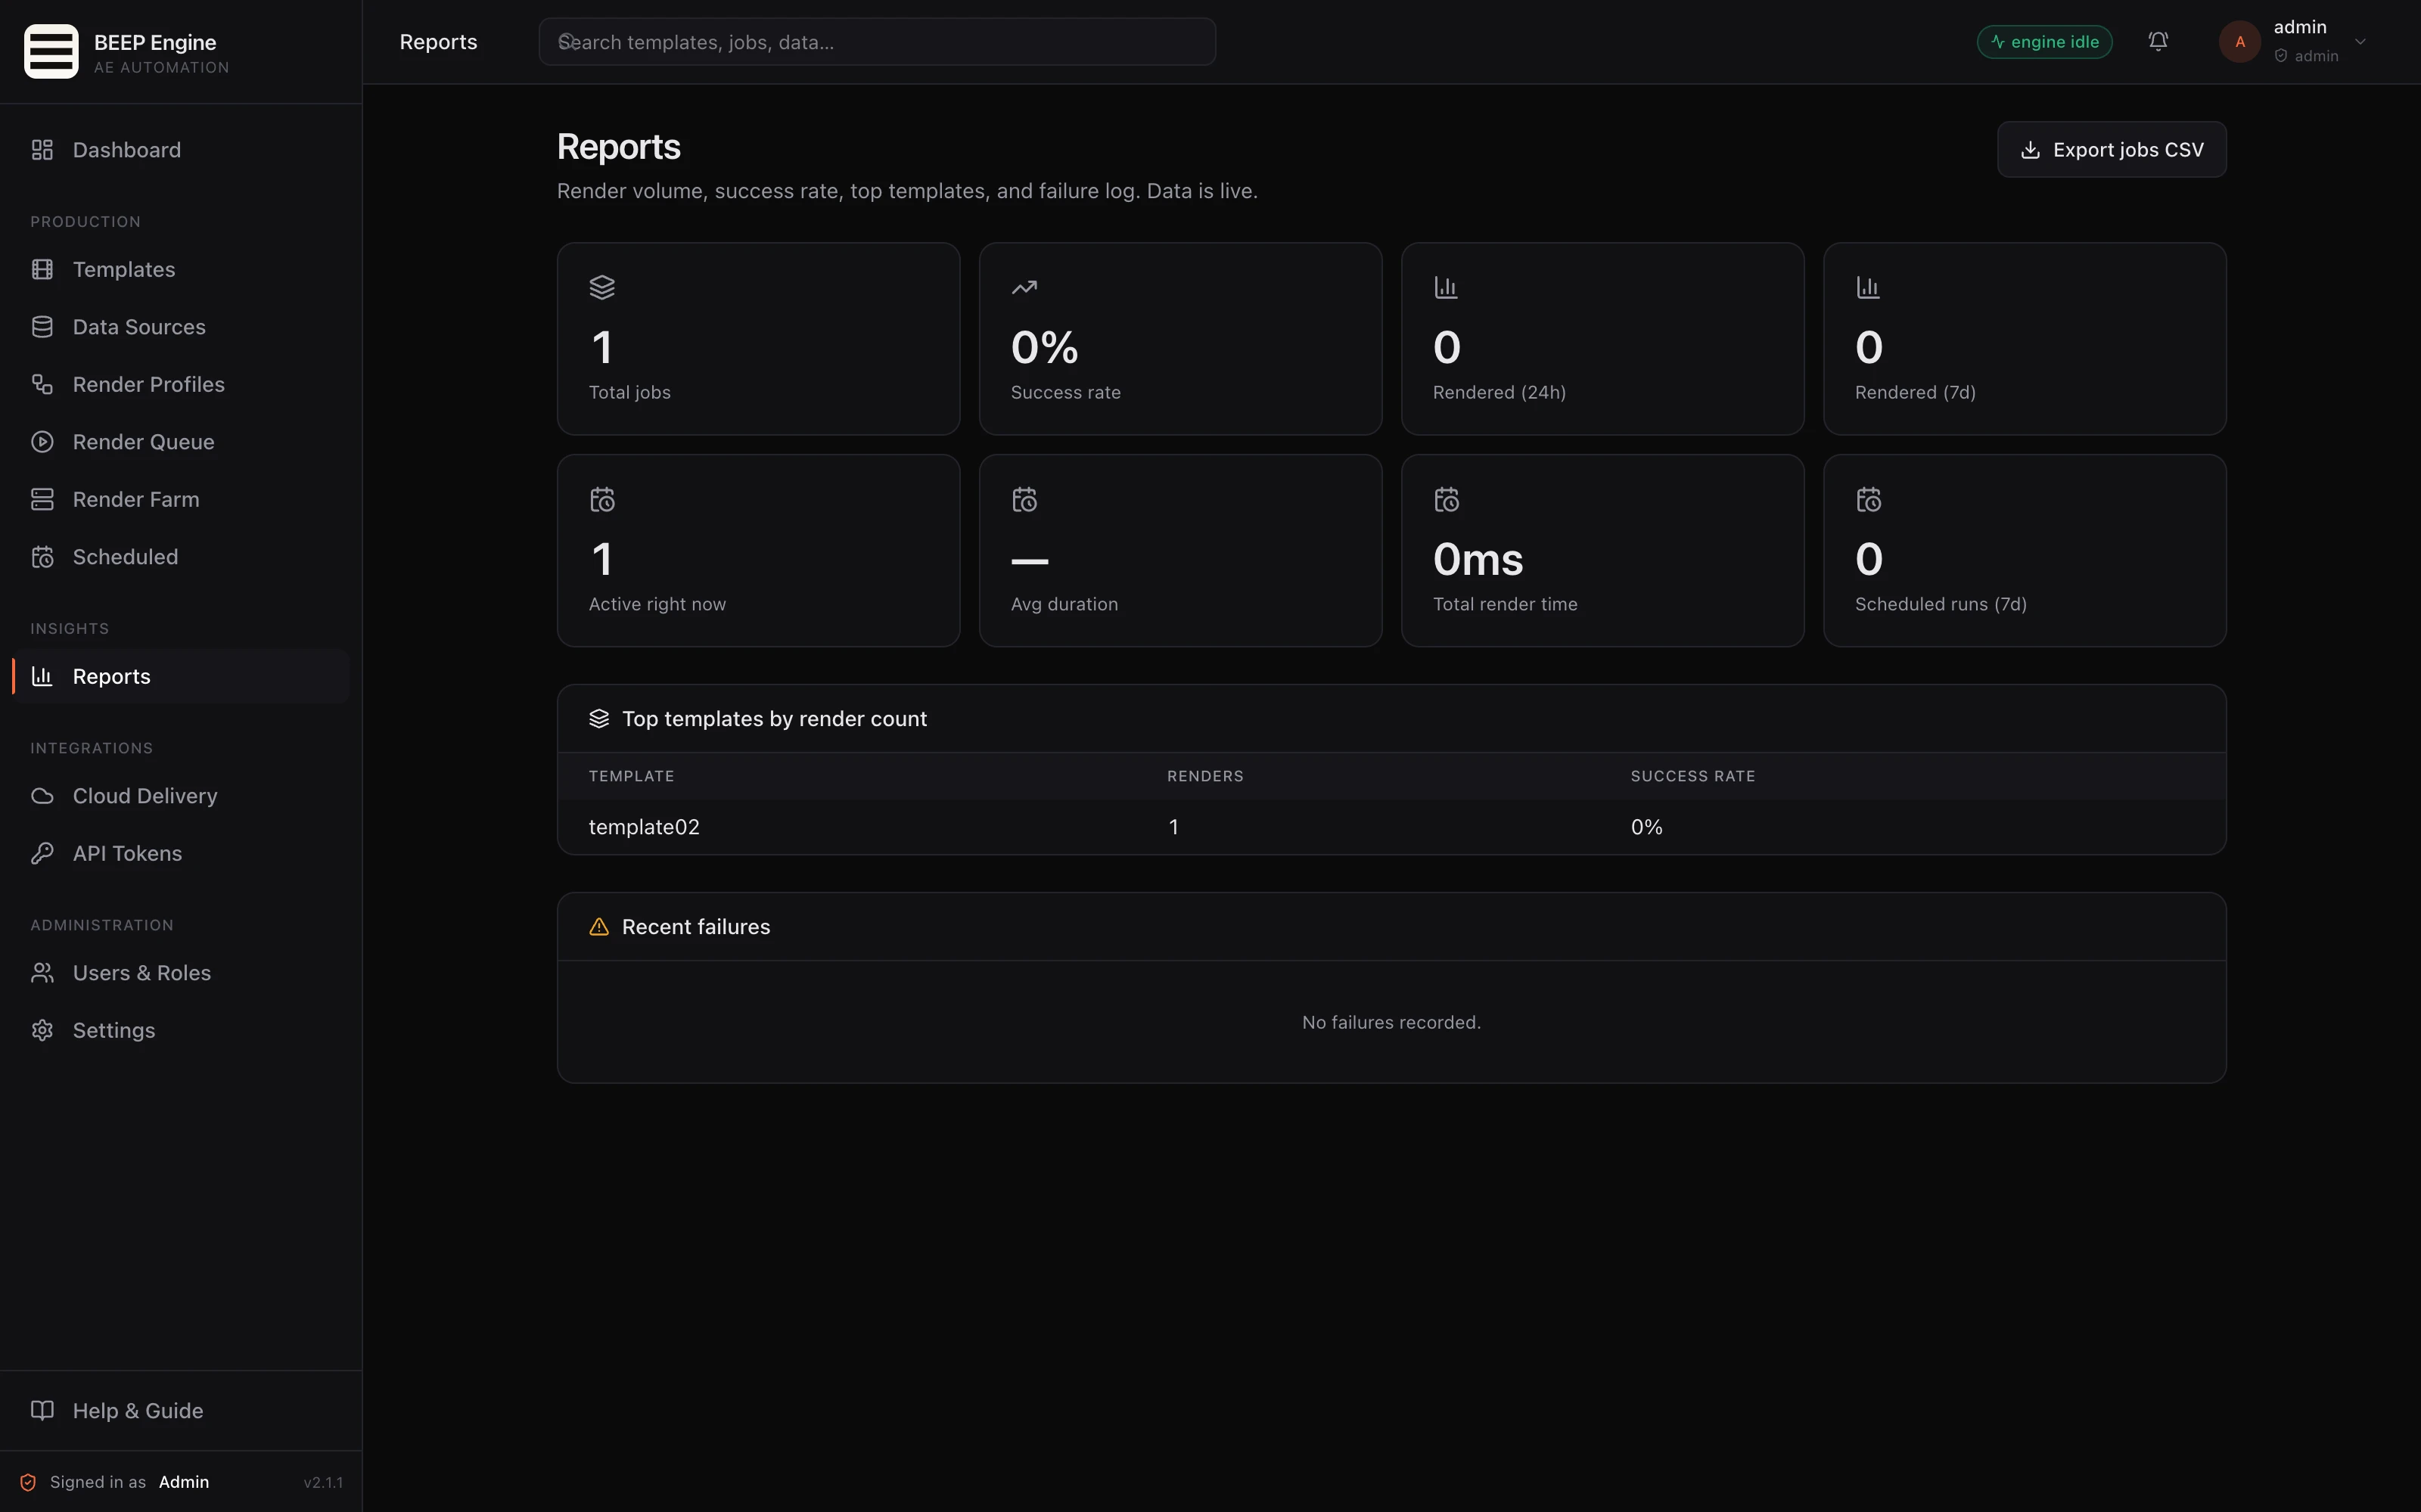Click the Help & Guide book icon
The width and height of the screenshot is (2421, 1512).
tap(42, 1410)
